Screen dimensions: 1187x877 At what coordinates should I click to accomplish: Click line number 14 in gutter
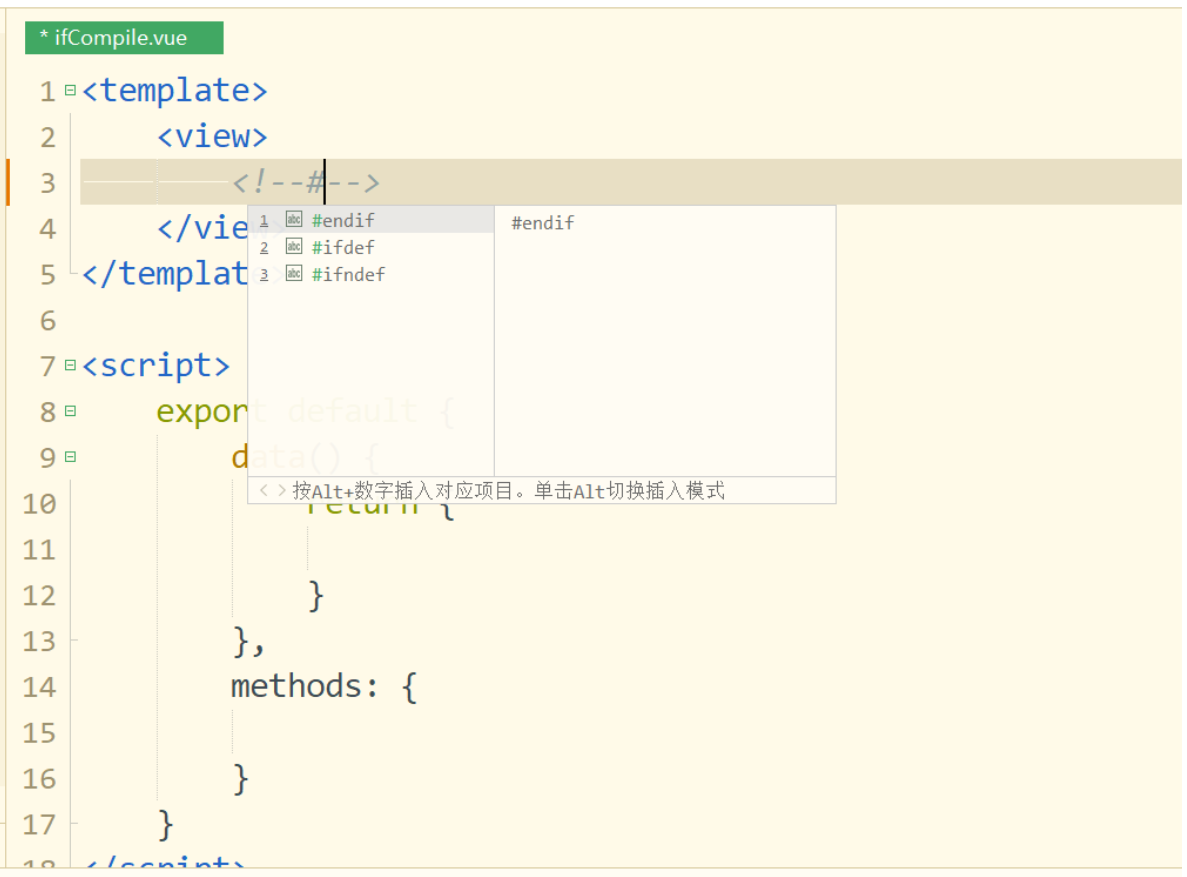pos(39,688)
